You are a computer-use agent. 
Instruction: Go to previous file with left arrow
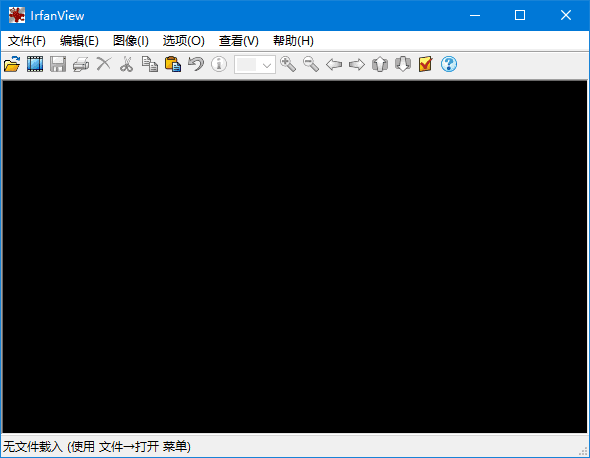[x=334, y=64]
